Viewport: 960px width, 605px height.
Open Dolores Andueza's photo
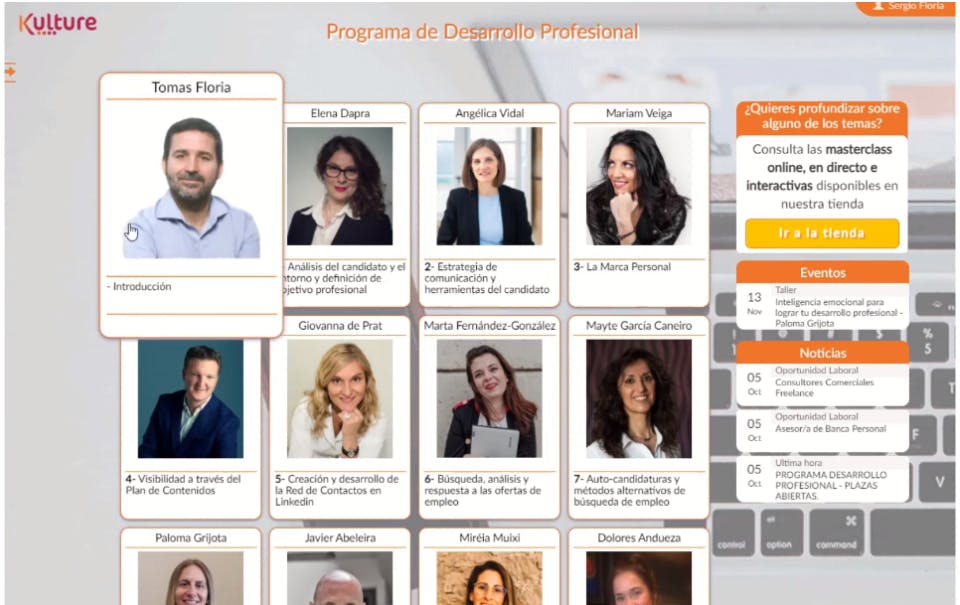pos(639,578)
